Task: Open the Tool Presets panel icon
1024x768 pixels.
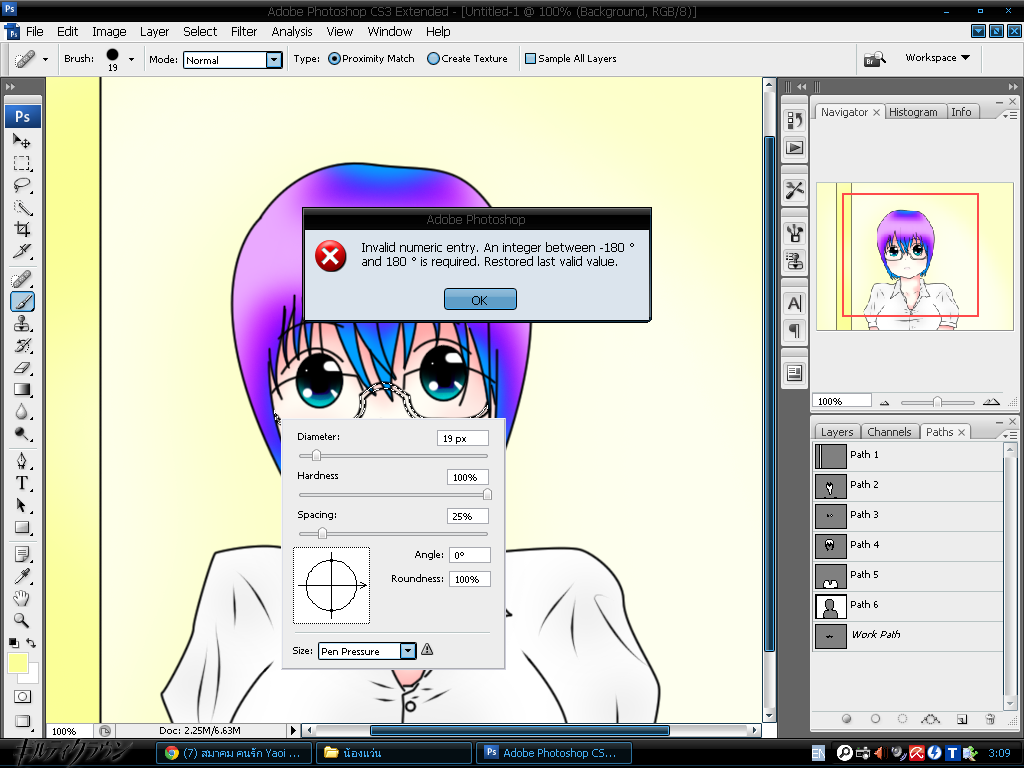Action: [795, 191]
